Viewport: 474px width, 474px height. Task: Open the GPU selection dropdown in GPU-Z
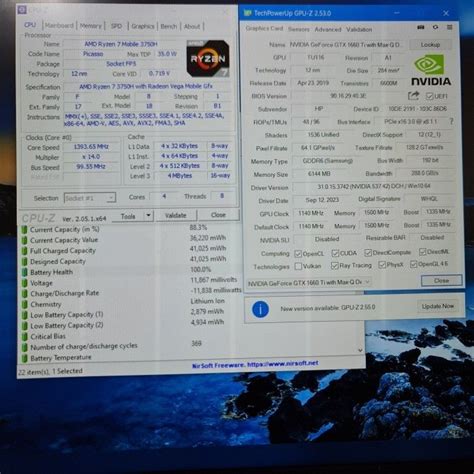click(x=309, y=282)
